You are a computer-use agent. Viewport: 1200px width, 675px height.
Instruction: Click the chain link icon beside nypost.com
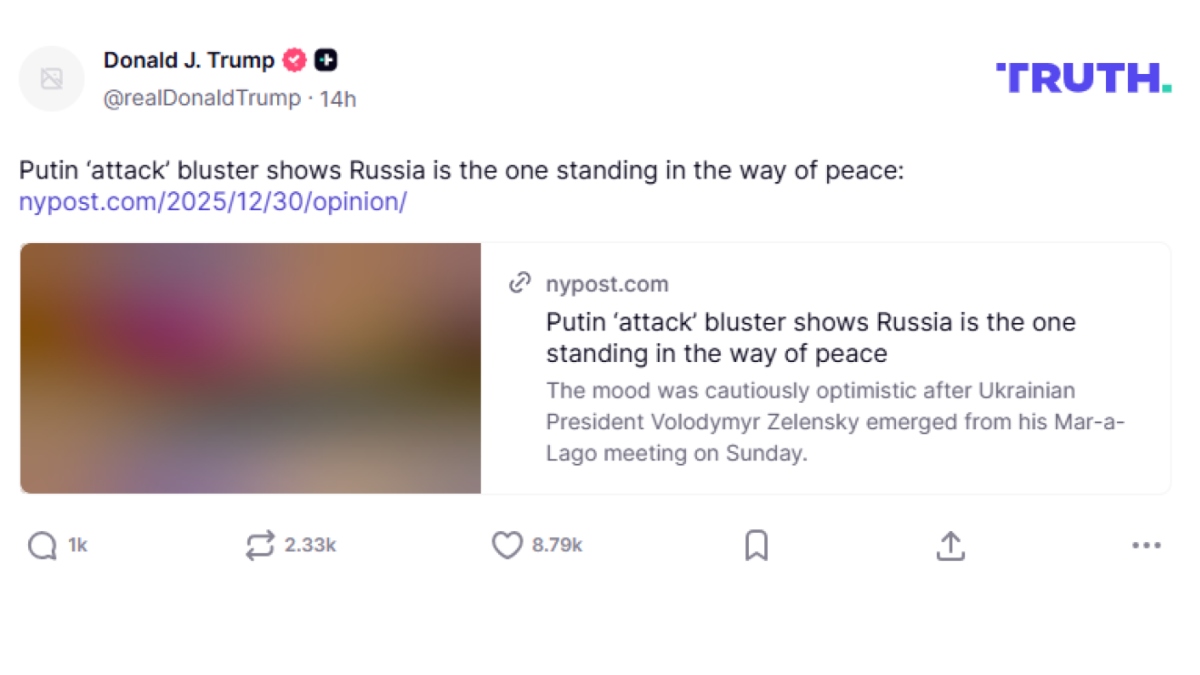[x=520, y=284]
